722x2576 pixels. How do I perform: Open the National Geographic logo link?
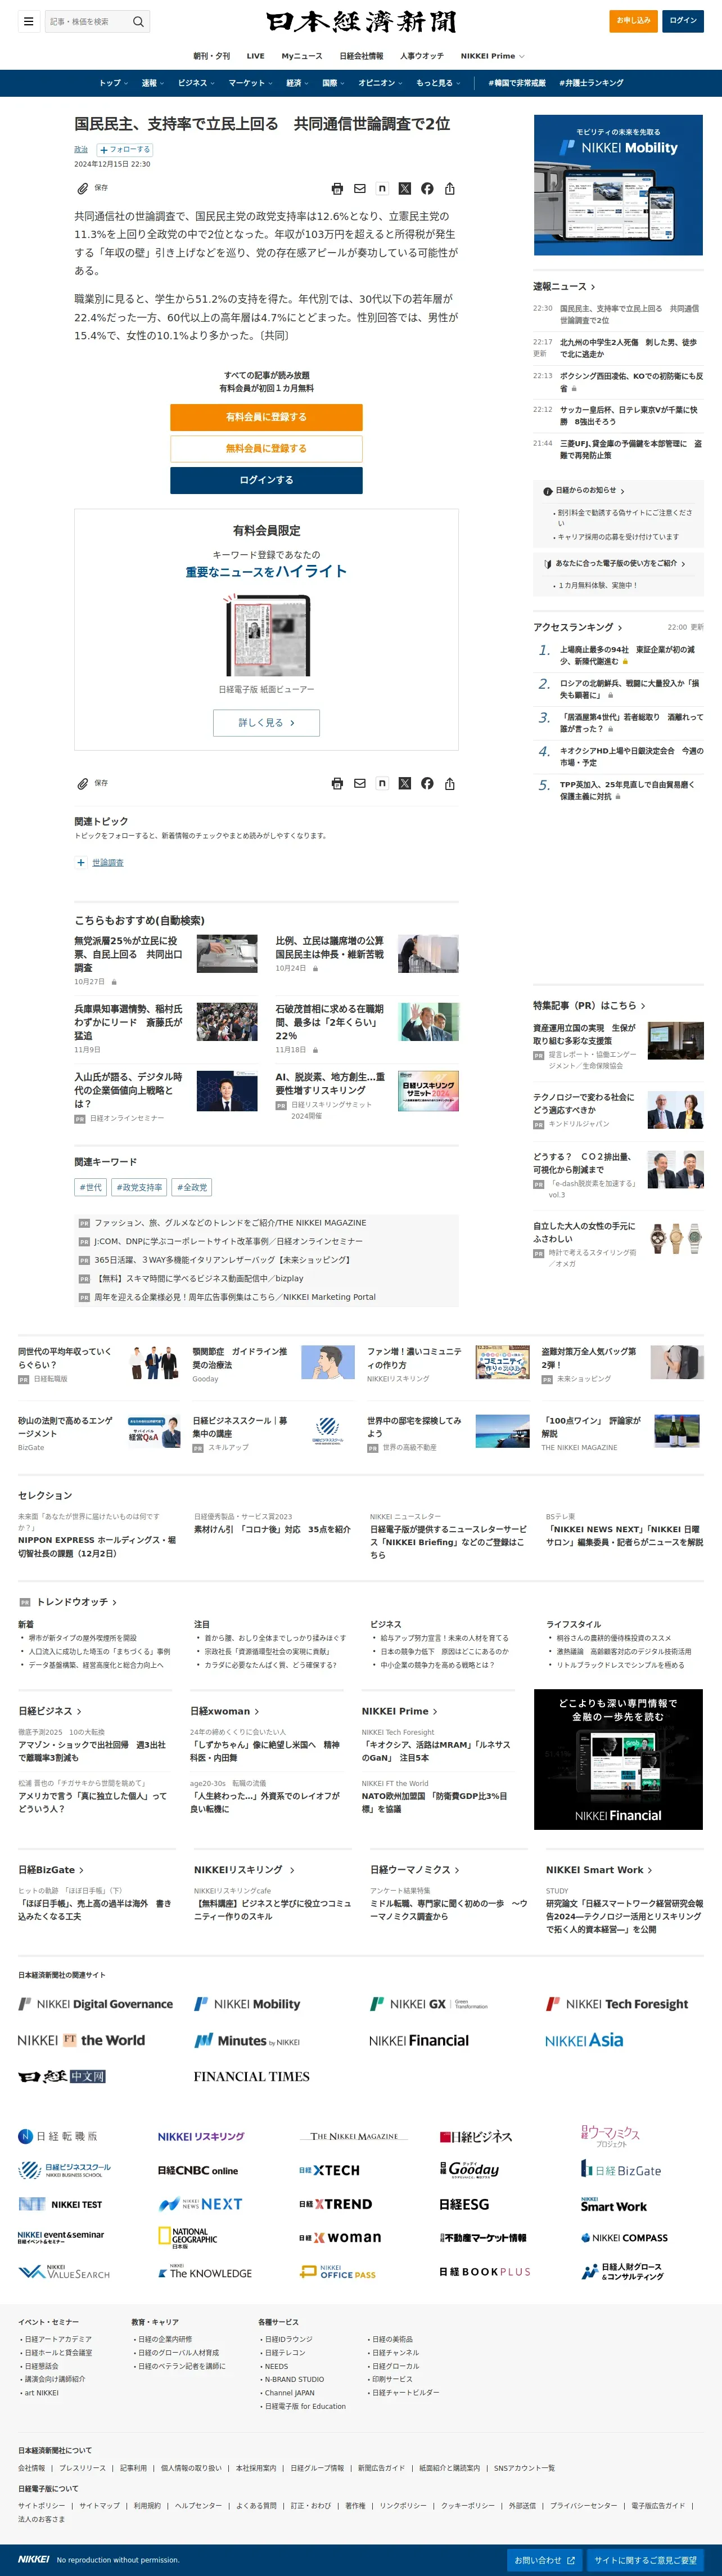click(187, 2238)
